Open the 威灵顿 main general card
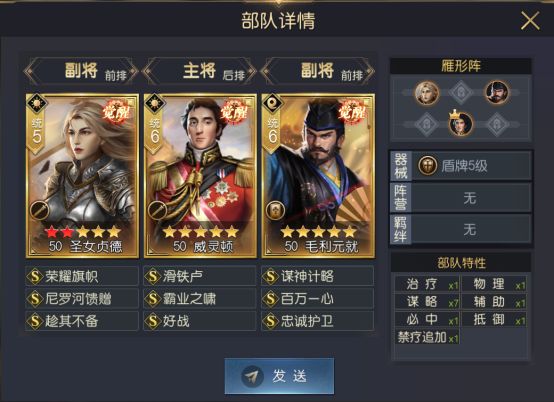This screenshot has height=402, width=554. point(200,176)
